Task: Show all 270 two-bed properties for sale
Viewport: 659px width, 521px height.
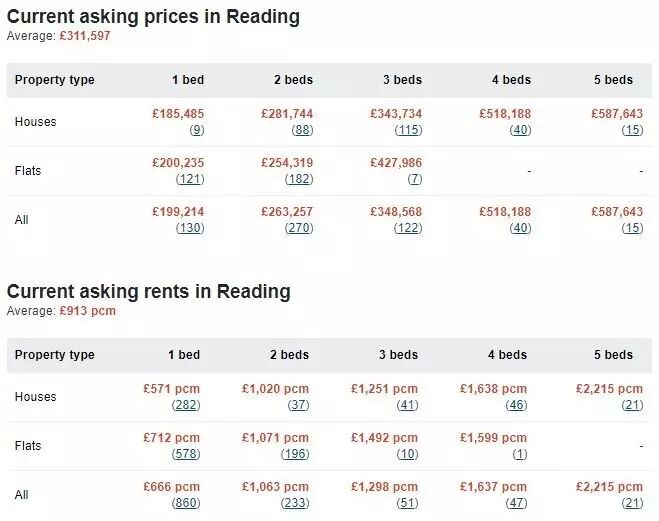Action: point(299,228)
